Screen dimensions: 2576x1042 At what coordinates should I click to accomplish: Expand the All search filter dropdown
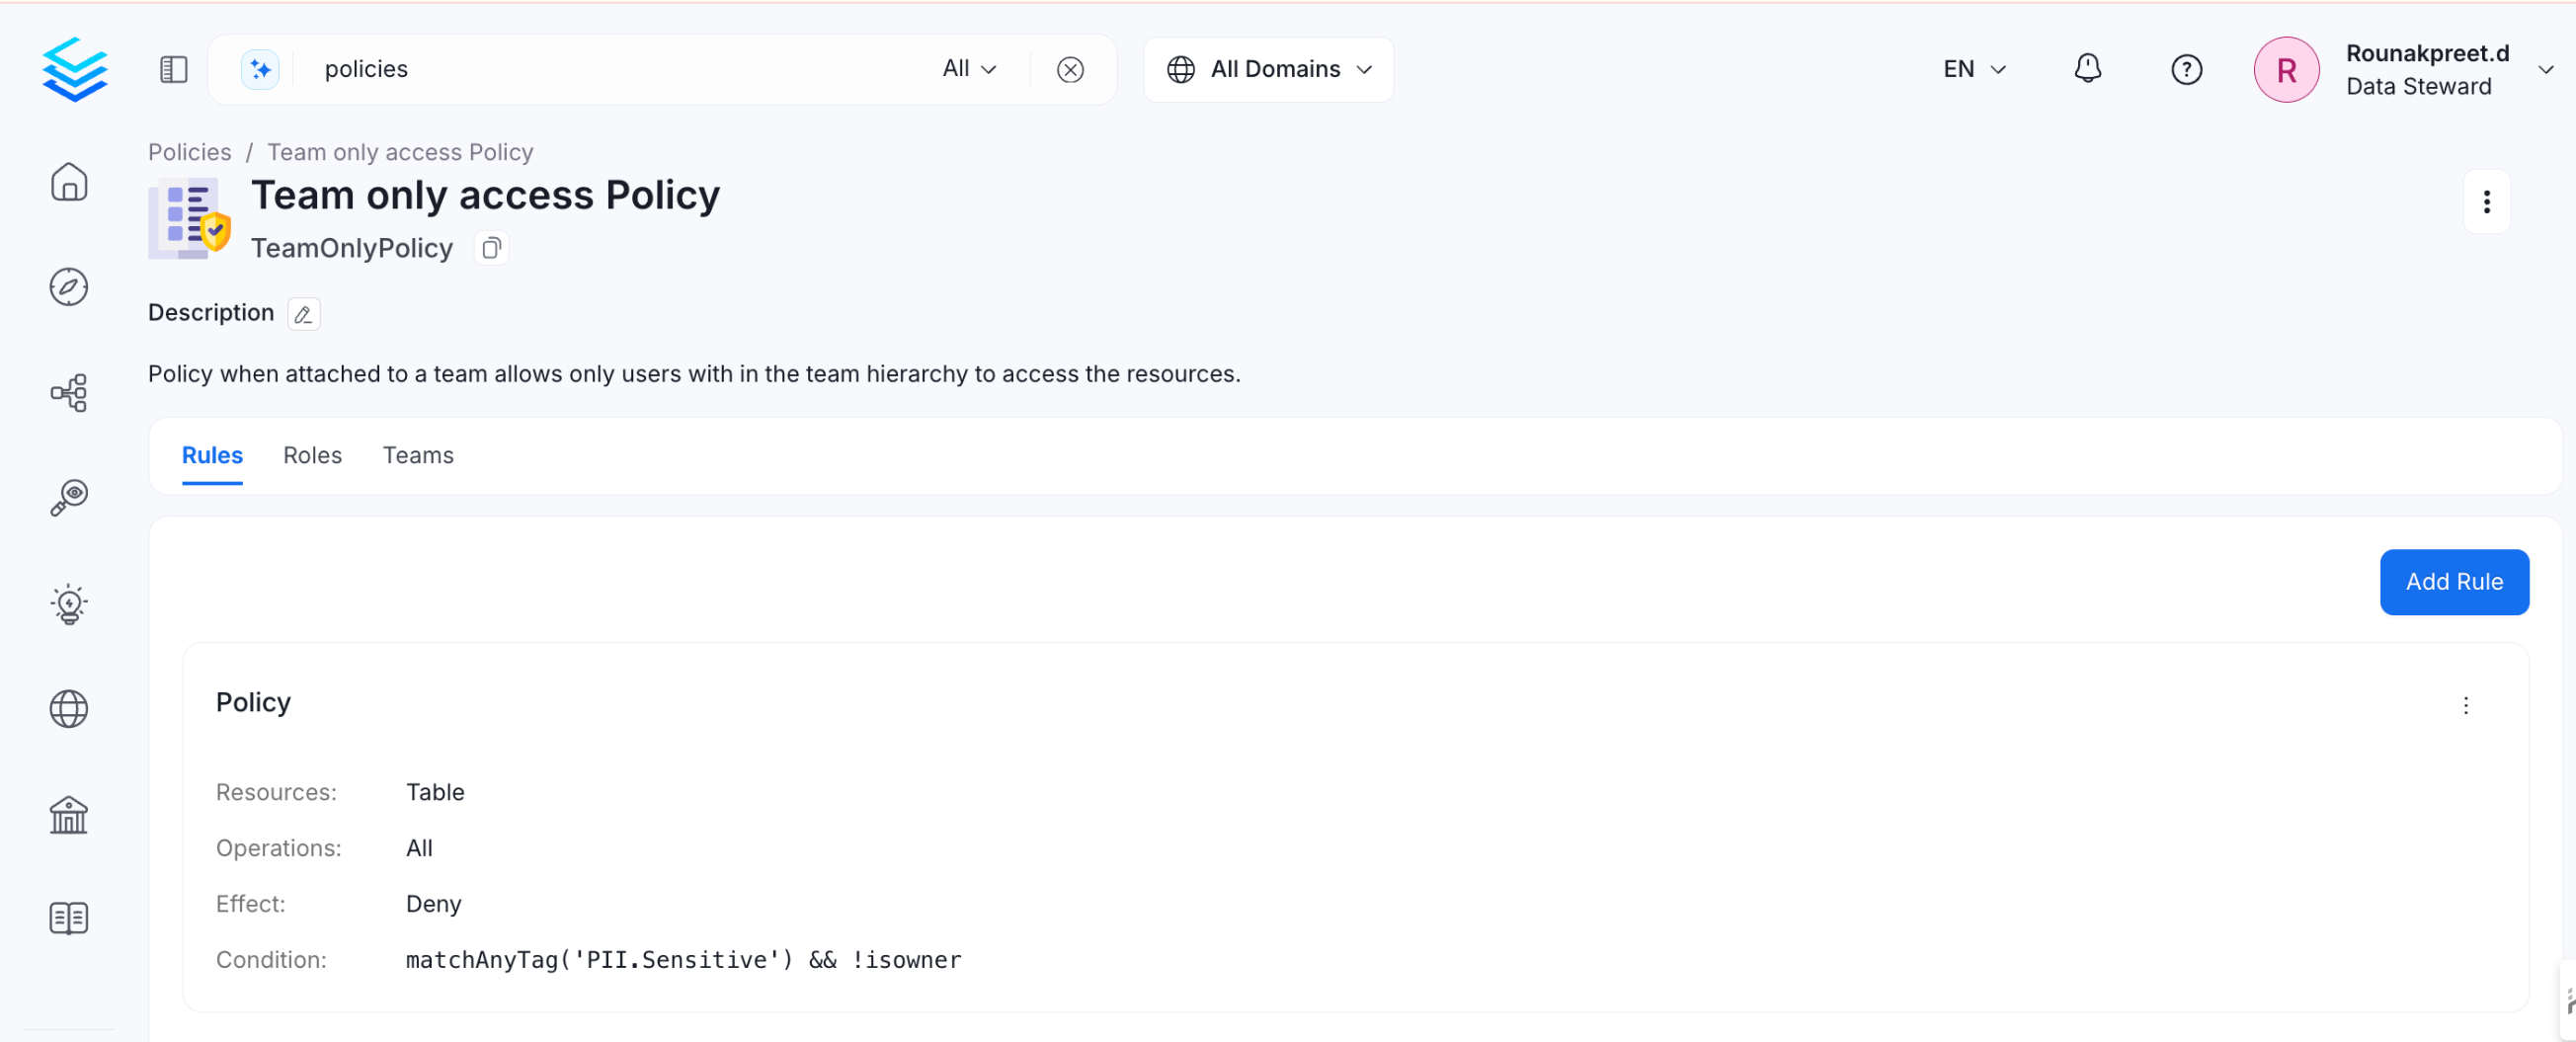pyautogui.click(x=969, y=69)
